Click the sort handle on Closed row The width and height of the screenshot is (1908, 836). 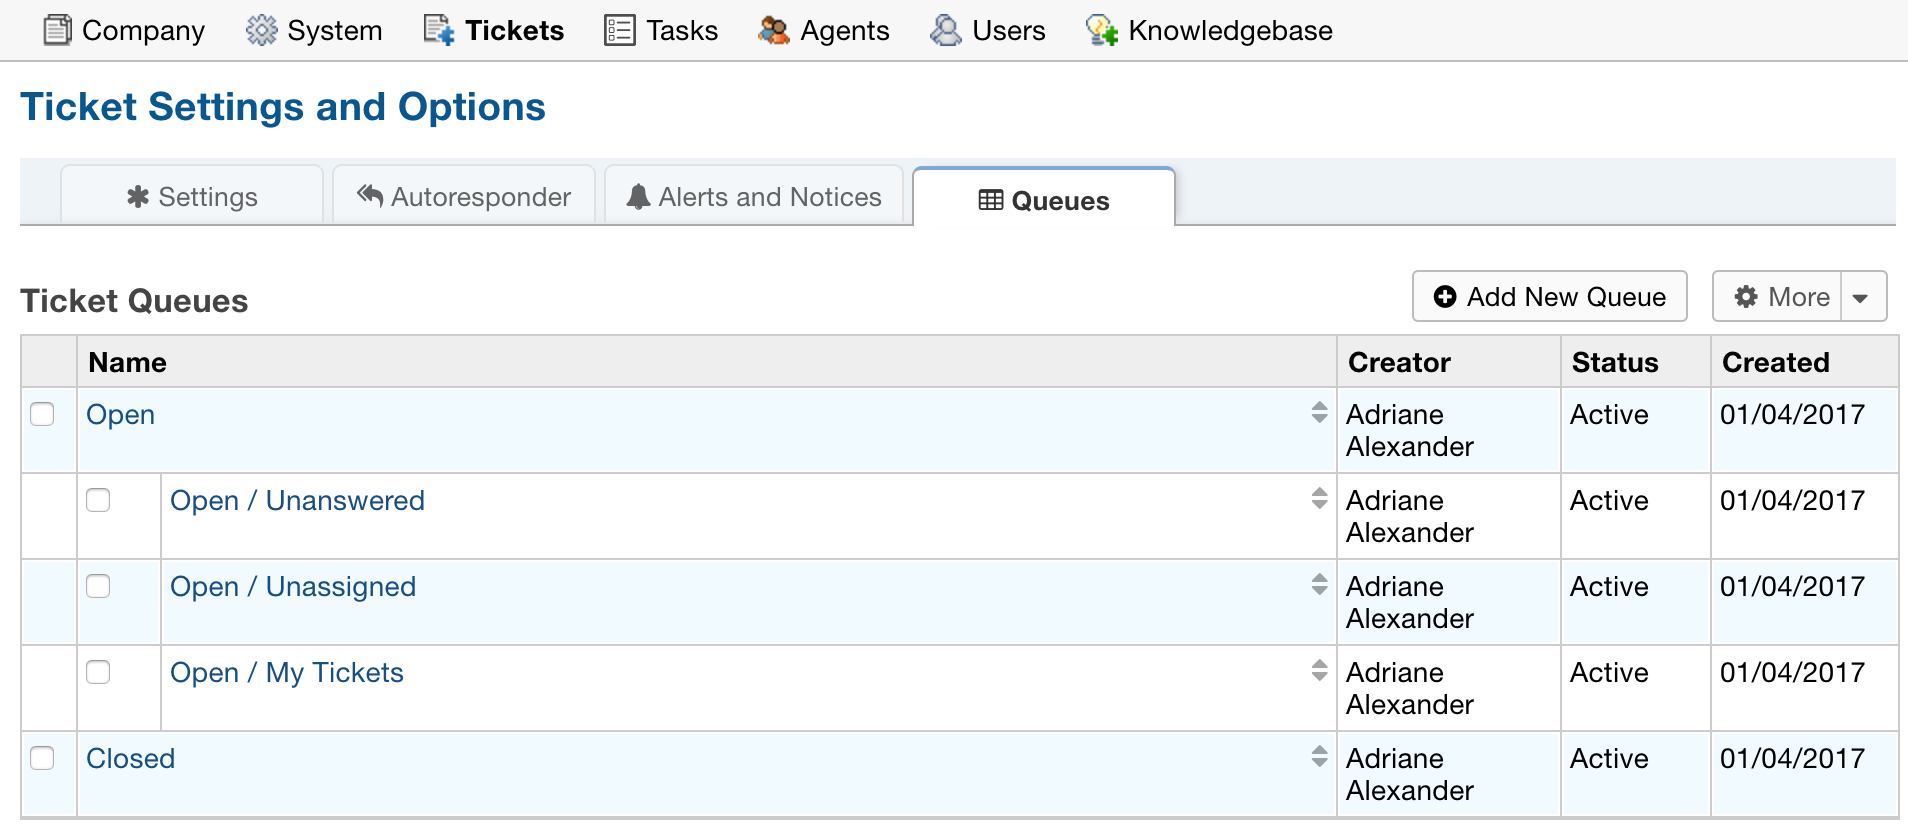point(1319,756)
